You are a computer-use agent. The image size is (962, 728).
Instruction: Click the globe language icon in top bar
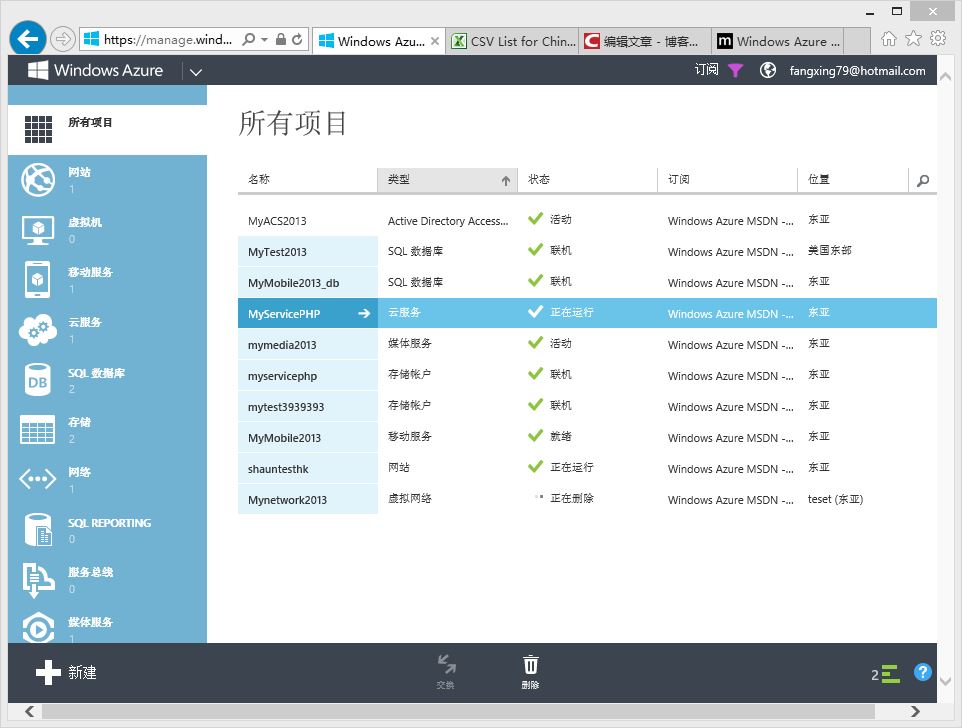pos(766,70)
